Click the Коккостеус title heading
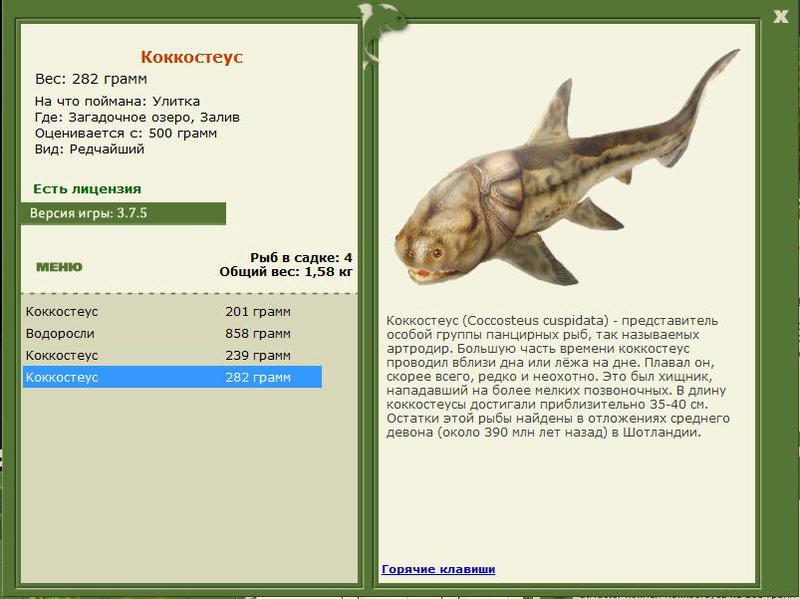 click(192, 57)
